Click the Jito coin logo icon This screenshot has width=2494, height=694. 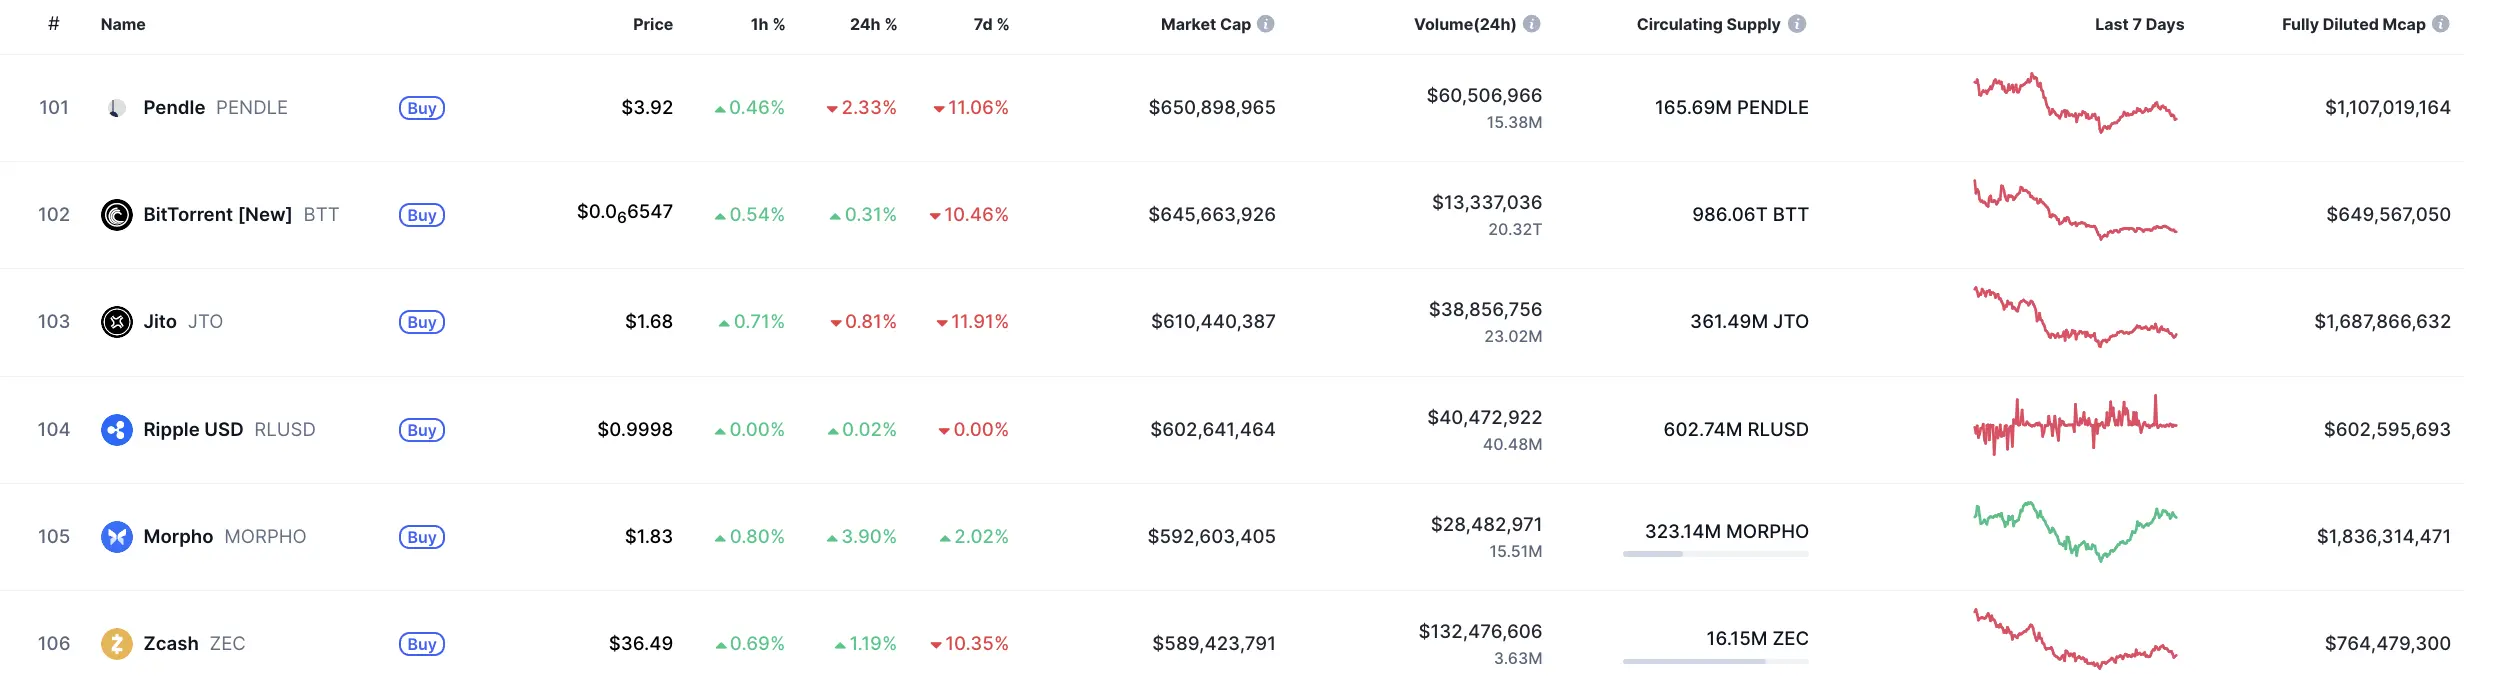click(x=117, y=322)
